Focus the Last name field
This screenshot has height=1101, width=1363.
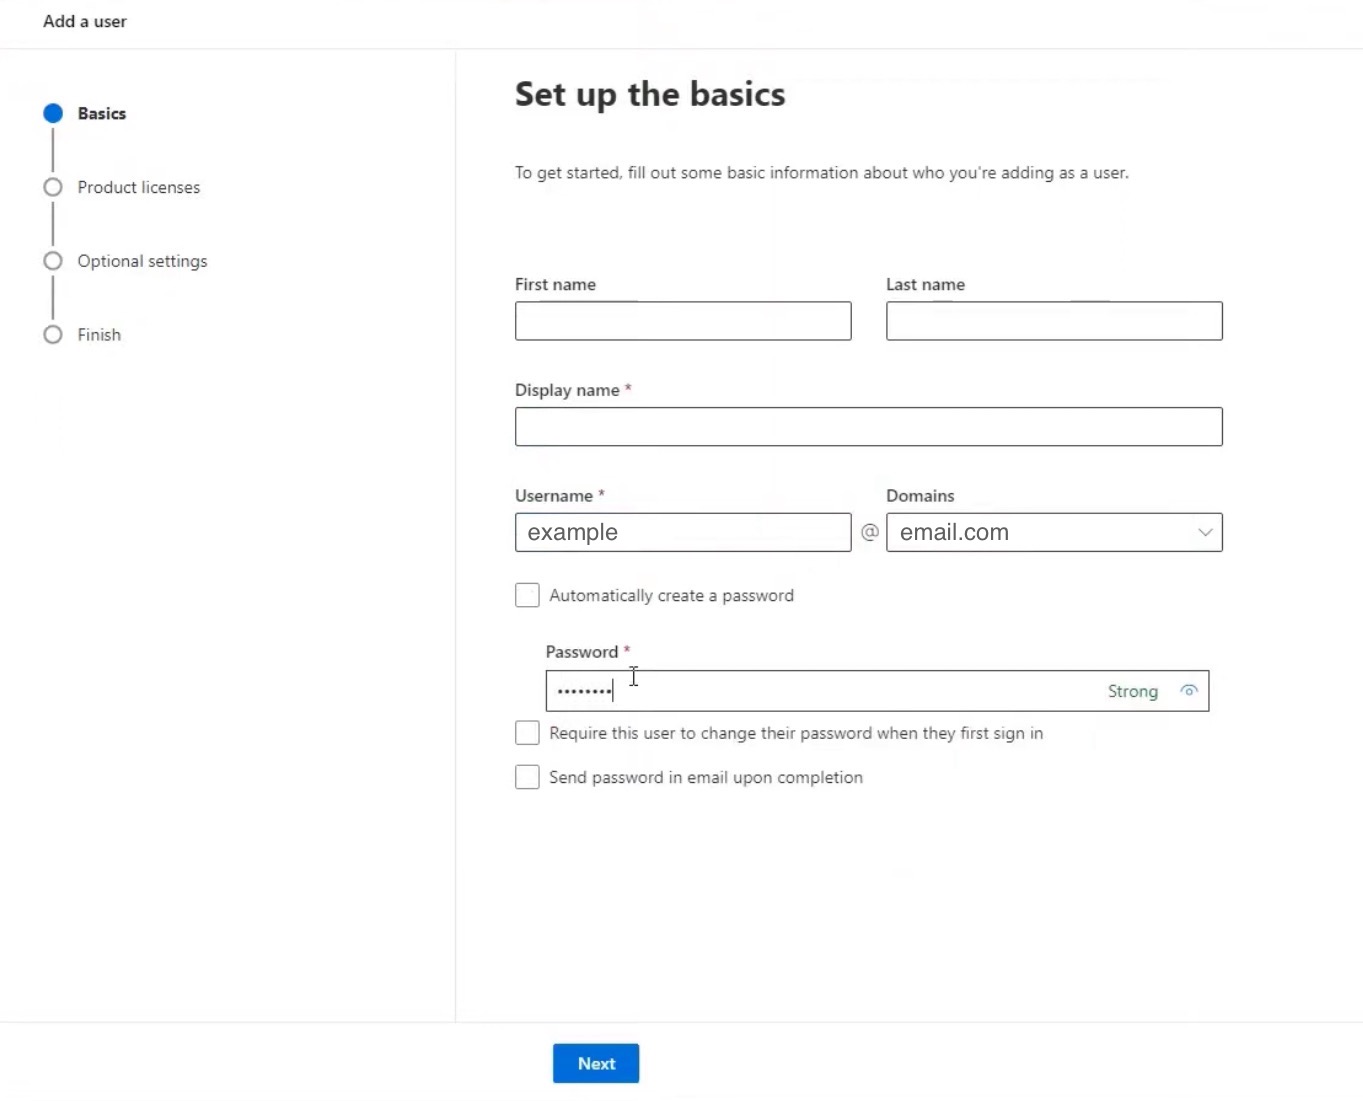(1054, 321)
